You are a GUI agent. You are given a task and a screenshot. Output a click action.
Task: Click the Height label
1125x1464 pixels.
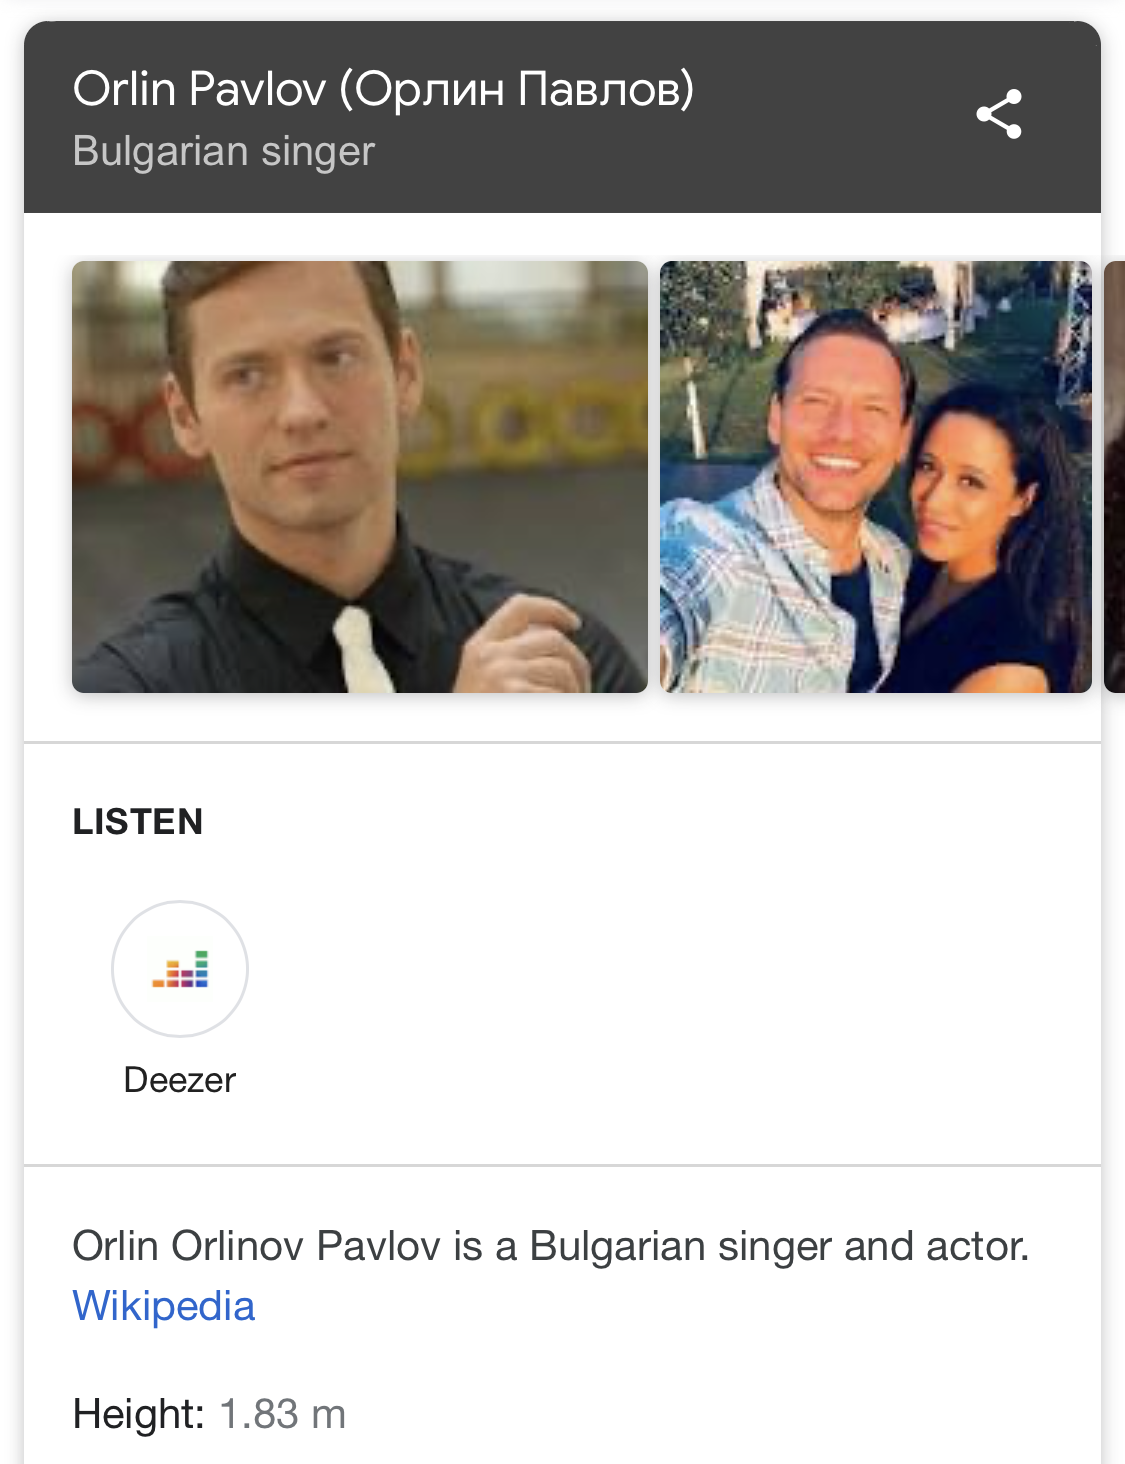(x=139, y=1414)
